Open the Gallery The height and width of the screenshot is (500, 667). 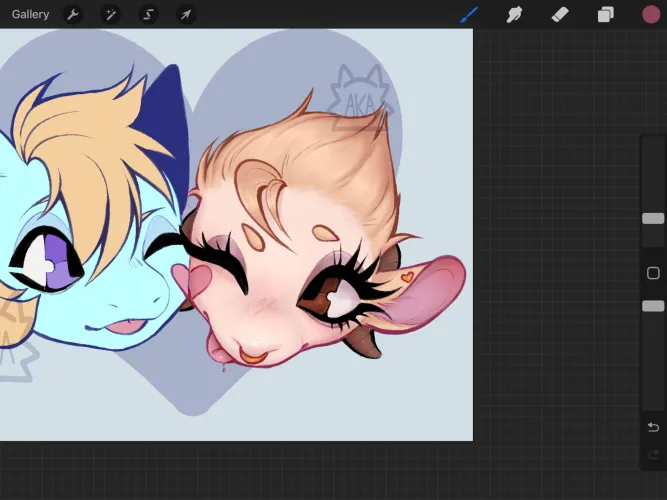tap(30, 14)
